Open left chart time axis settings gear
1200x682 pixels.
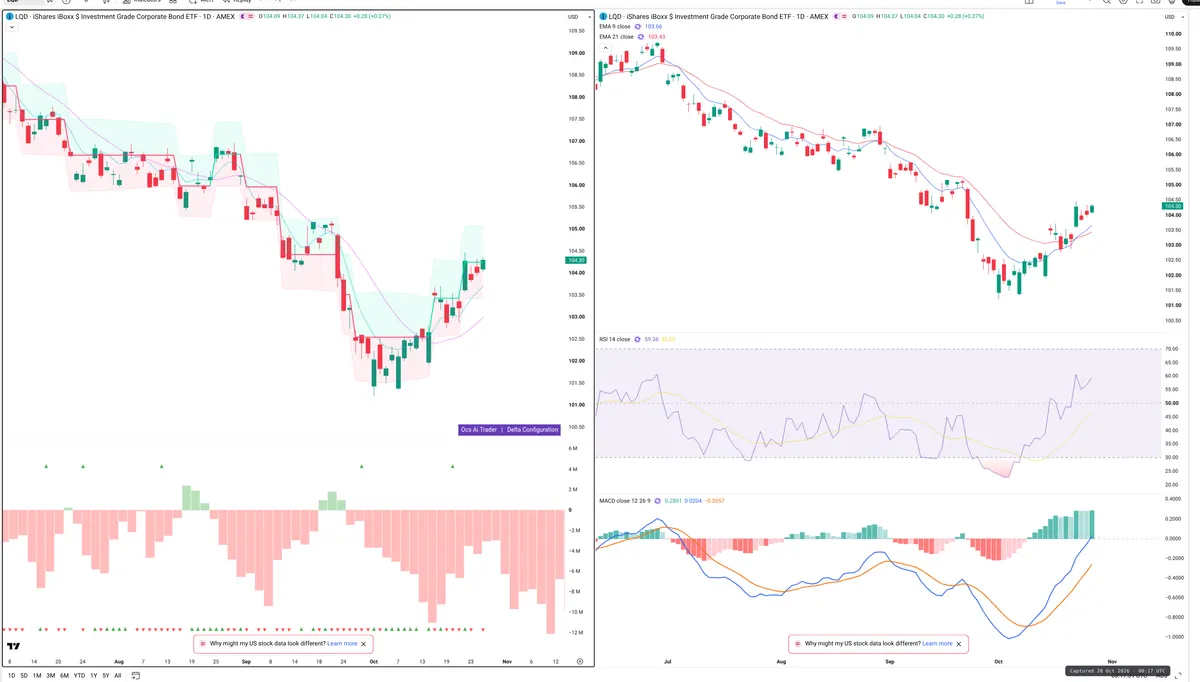(579, 661)
